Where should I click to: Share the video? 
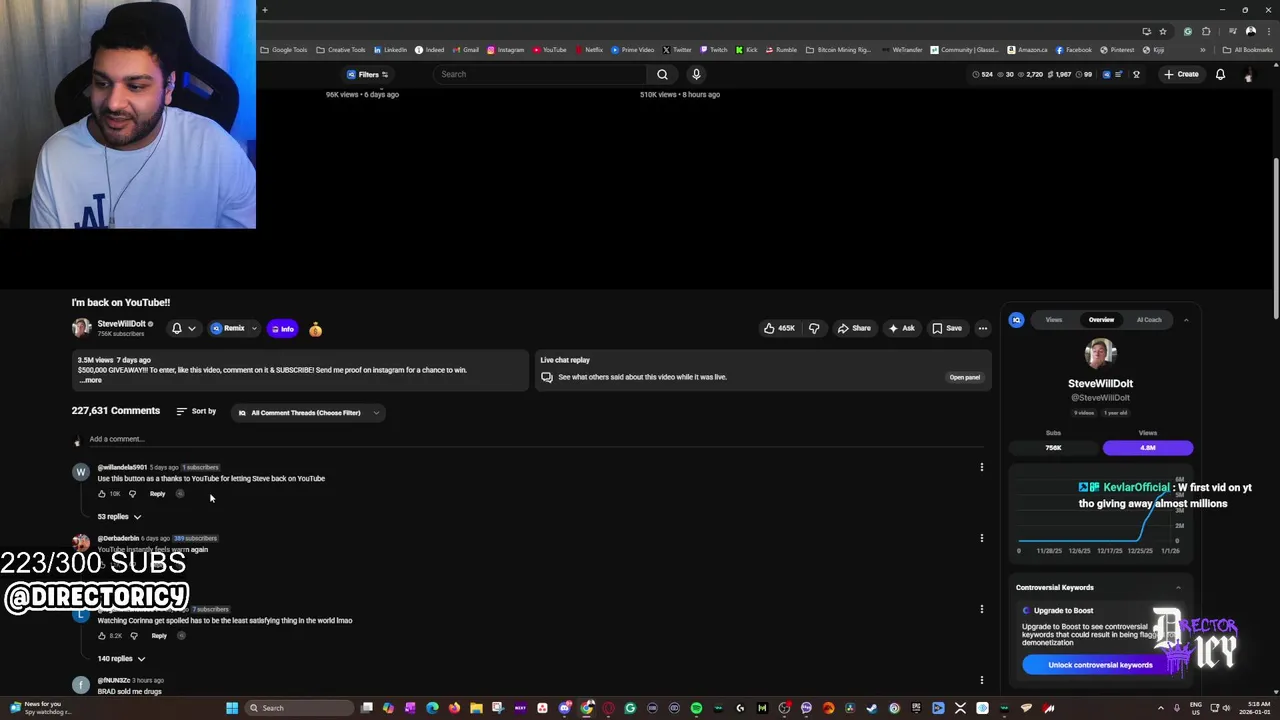[854, 328]
